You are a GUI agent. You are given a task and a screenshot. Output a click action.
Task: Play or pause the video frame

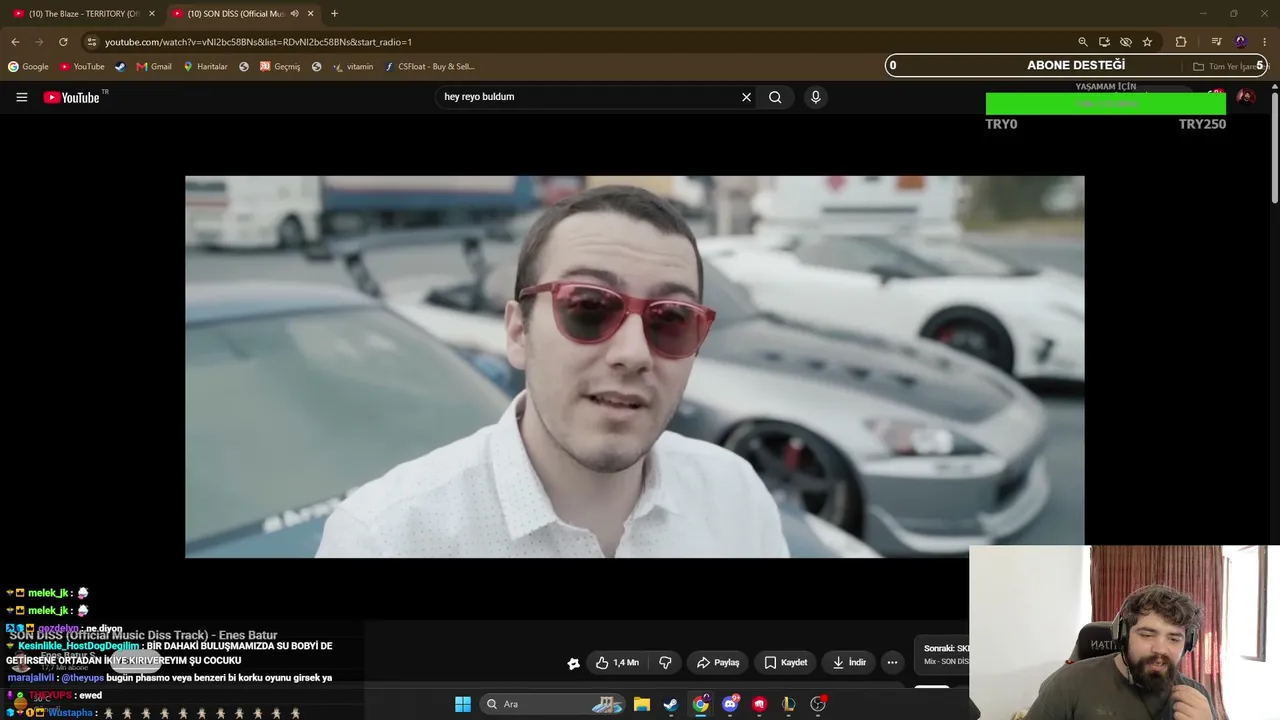[634, 367]
